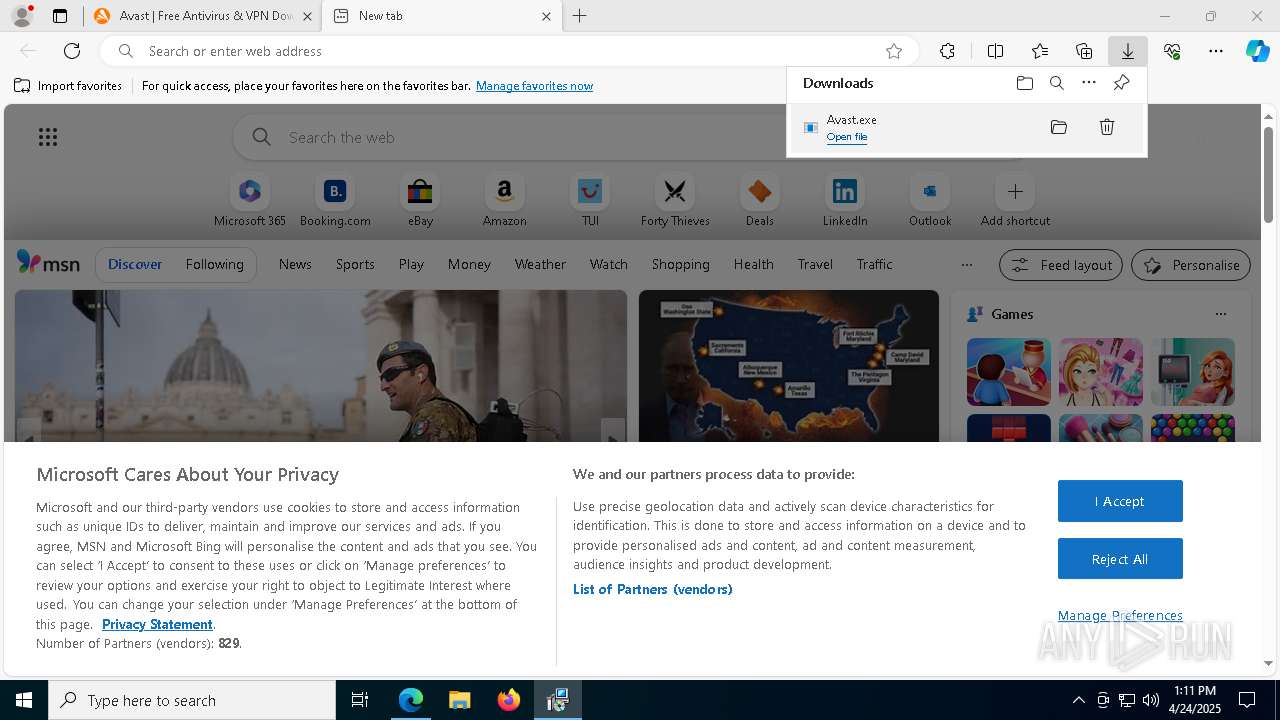Close the New tab tab
This screenshot has width=1280, height=720.
point(546,16)
